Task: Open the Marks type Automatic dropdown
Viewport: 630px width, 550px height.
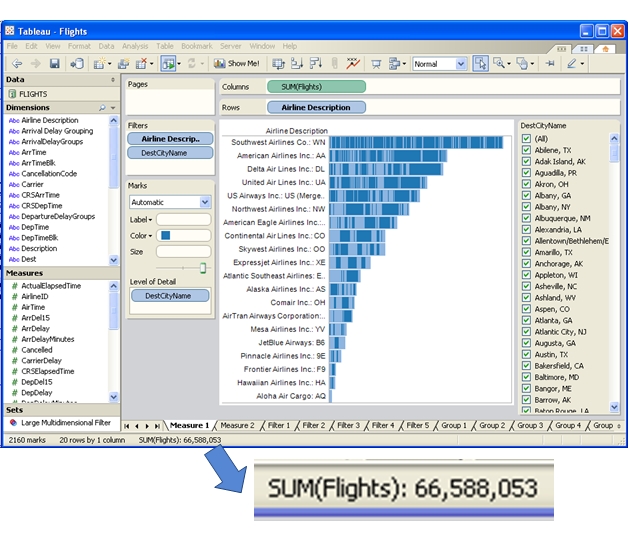Action: tap(205, 202)
